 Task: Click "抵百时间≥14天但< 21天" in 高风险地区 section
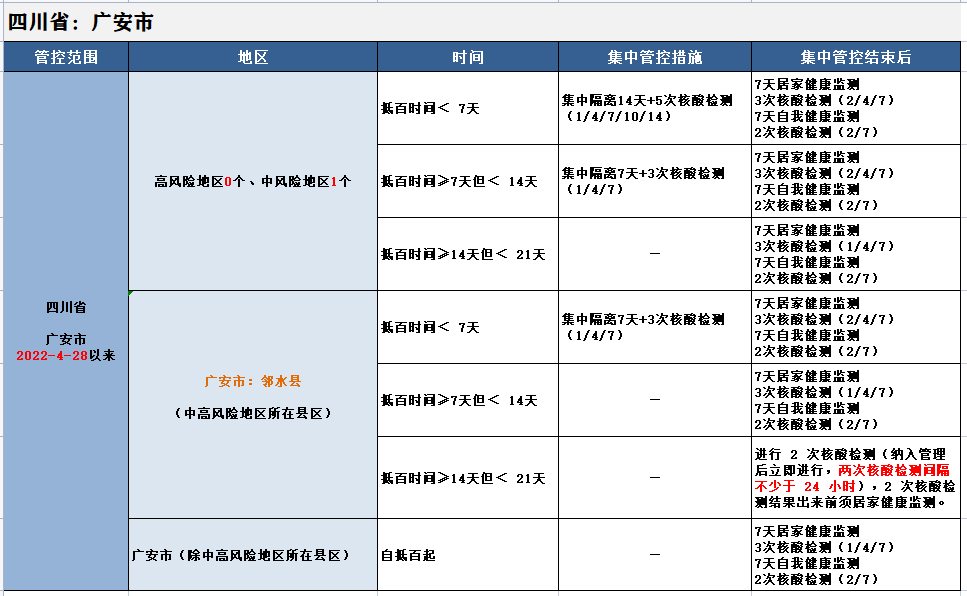(467, 254)
